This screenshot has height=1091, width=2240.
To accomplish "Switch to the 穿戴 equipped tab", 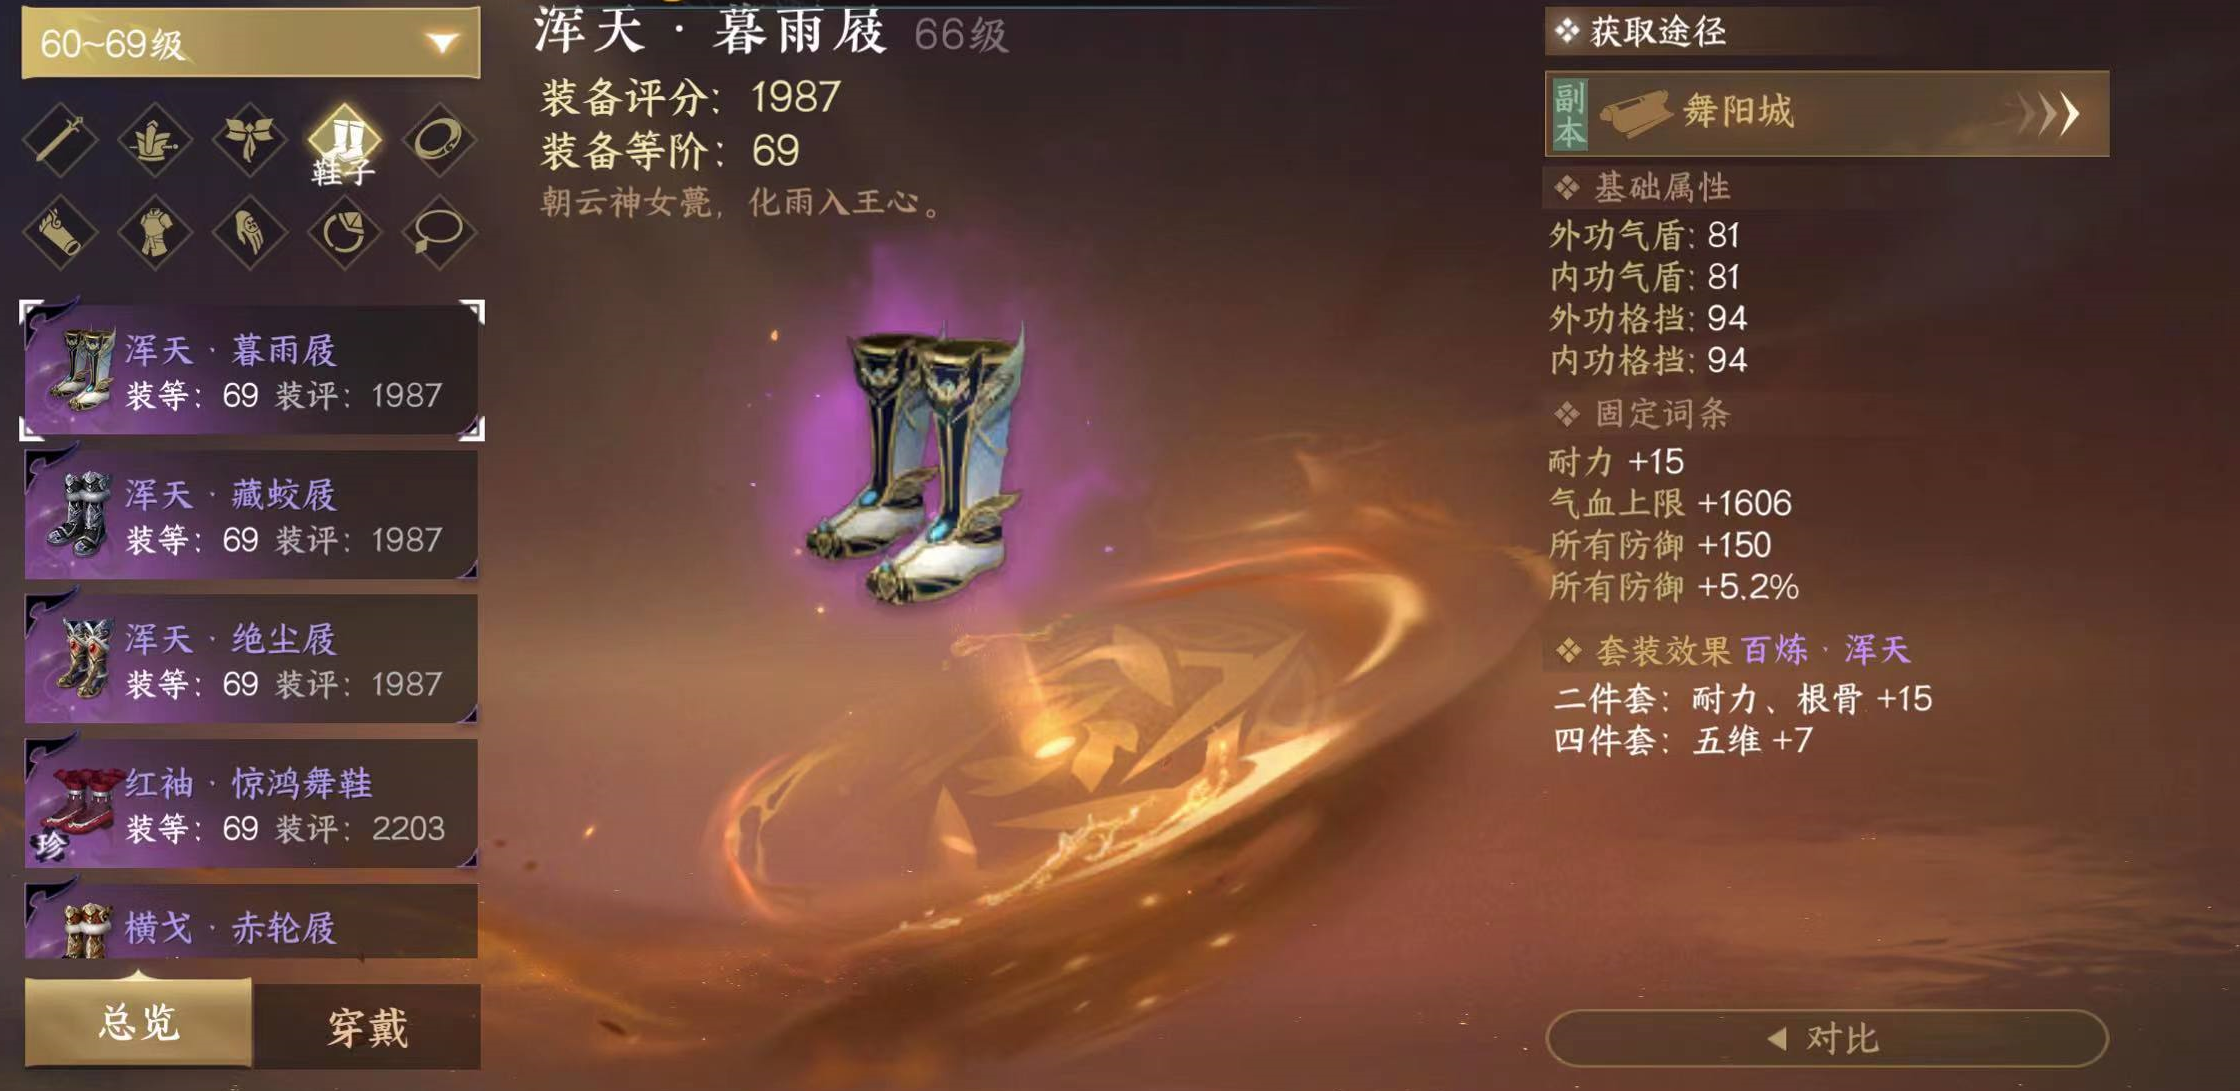I will click(x=368, y=1027).
